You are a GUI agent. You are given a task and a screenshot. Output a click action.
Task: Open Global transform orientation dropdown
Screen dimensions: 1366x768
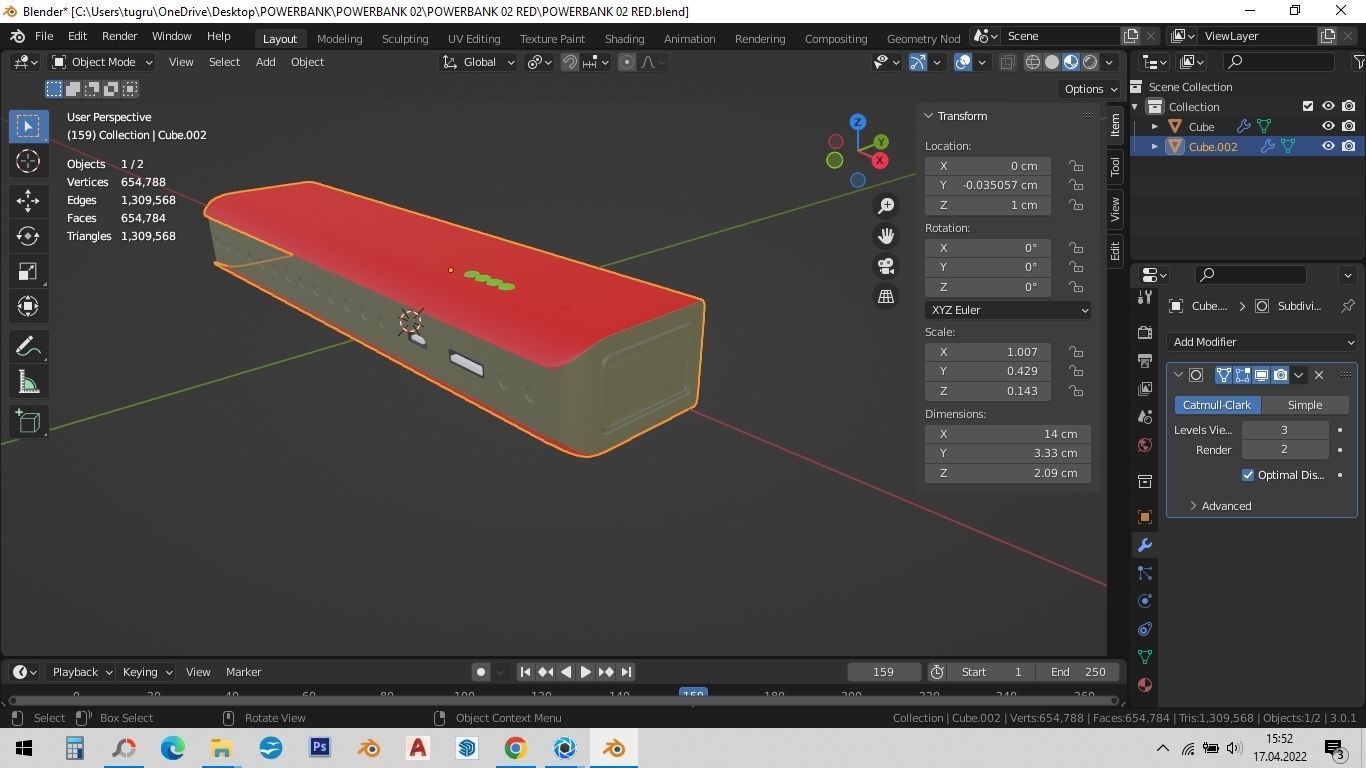point(479,62)
